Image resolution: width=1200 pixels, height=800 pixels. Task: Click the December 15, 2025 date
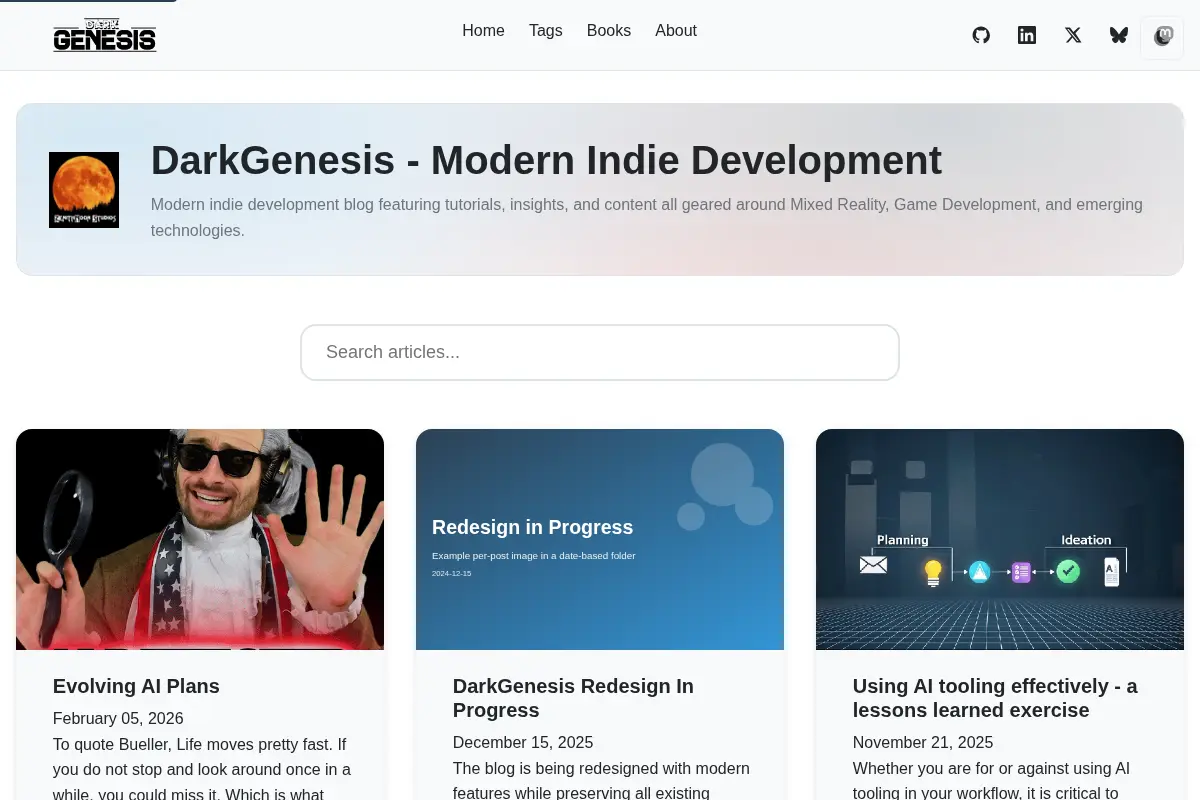coord(523,742)
